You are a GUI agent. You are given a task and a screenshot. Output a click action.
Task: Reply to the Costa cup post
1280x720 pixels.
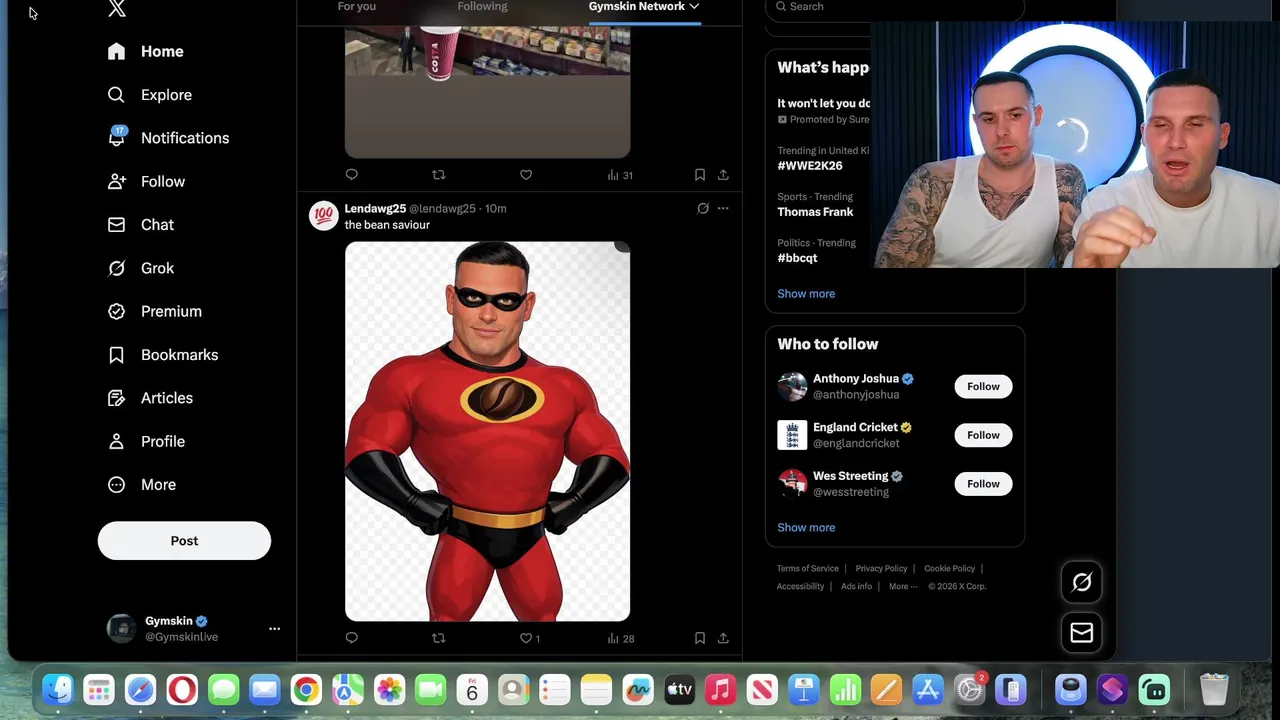tap(351, 175)
